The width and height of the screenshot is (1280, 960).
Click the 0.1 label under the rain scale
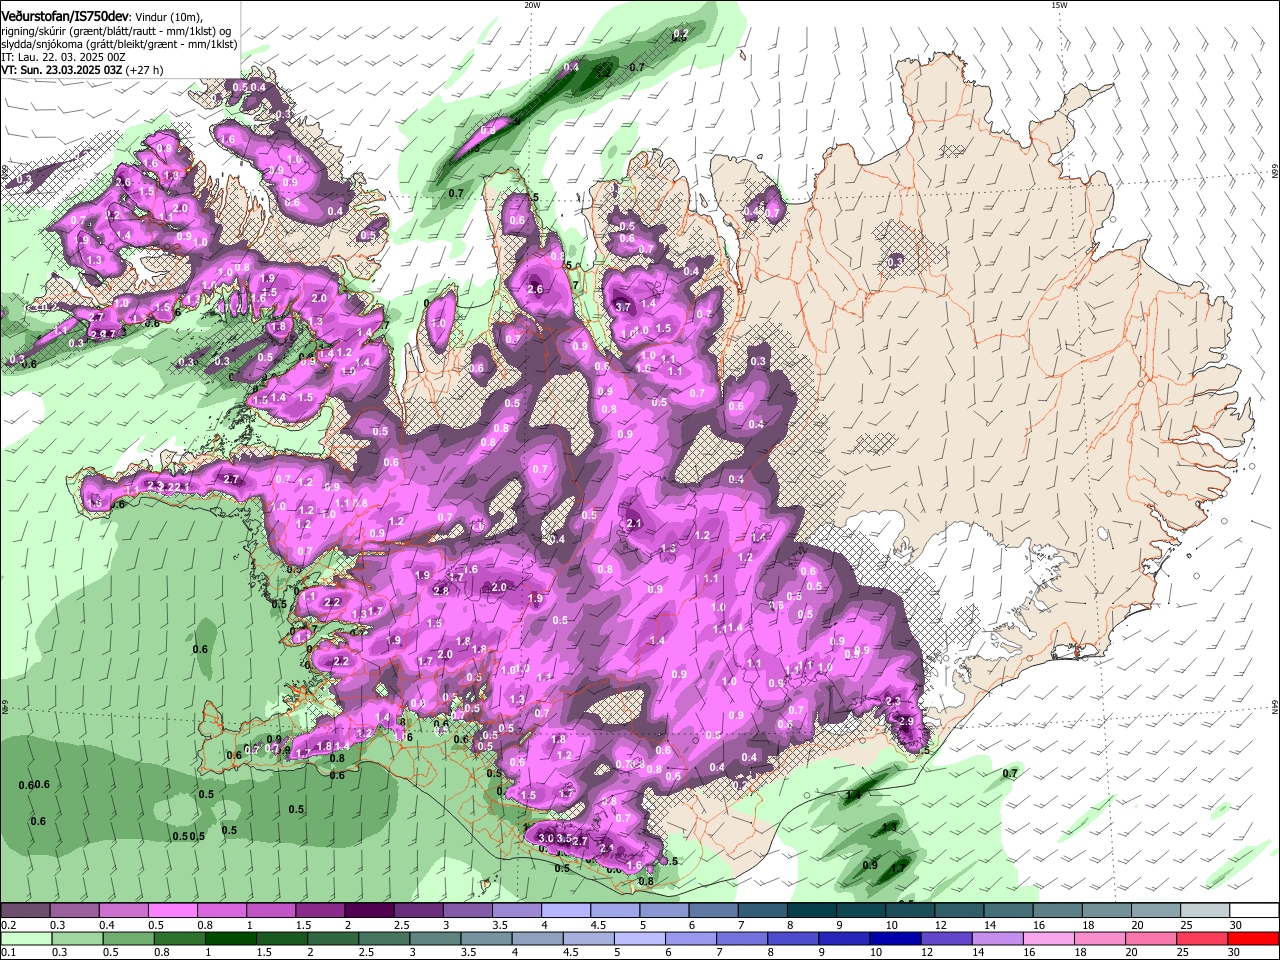click(x=8, y=953)
